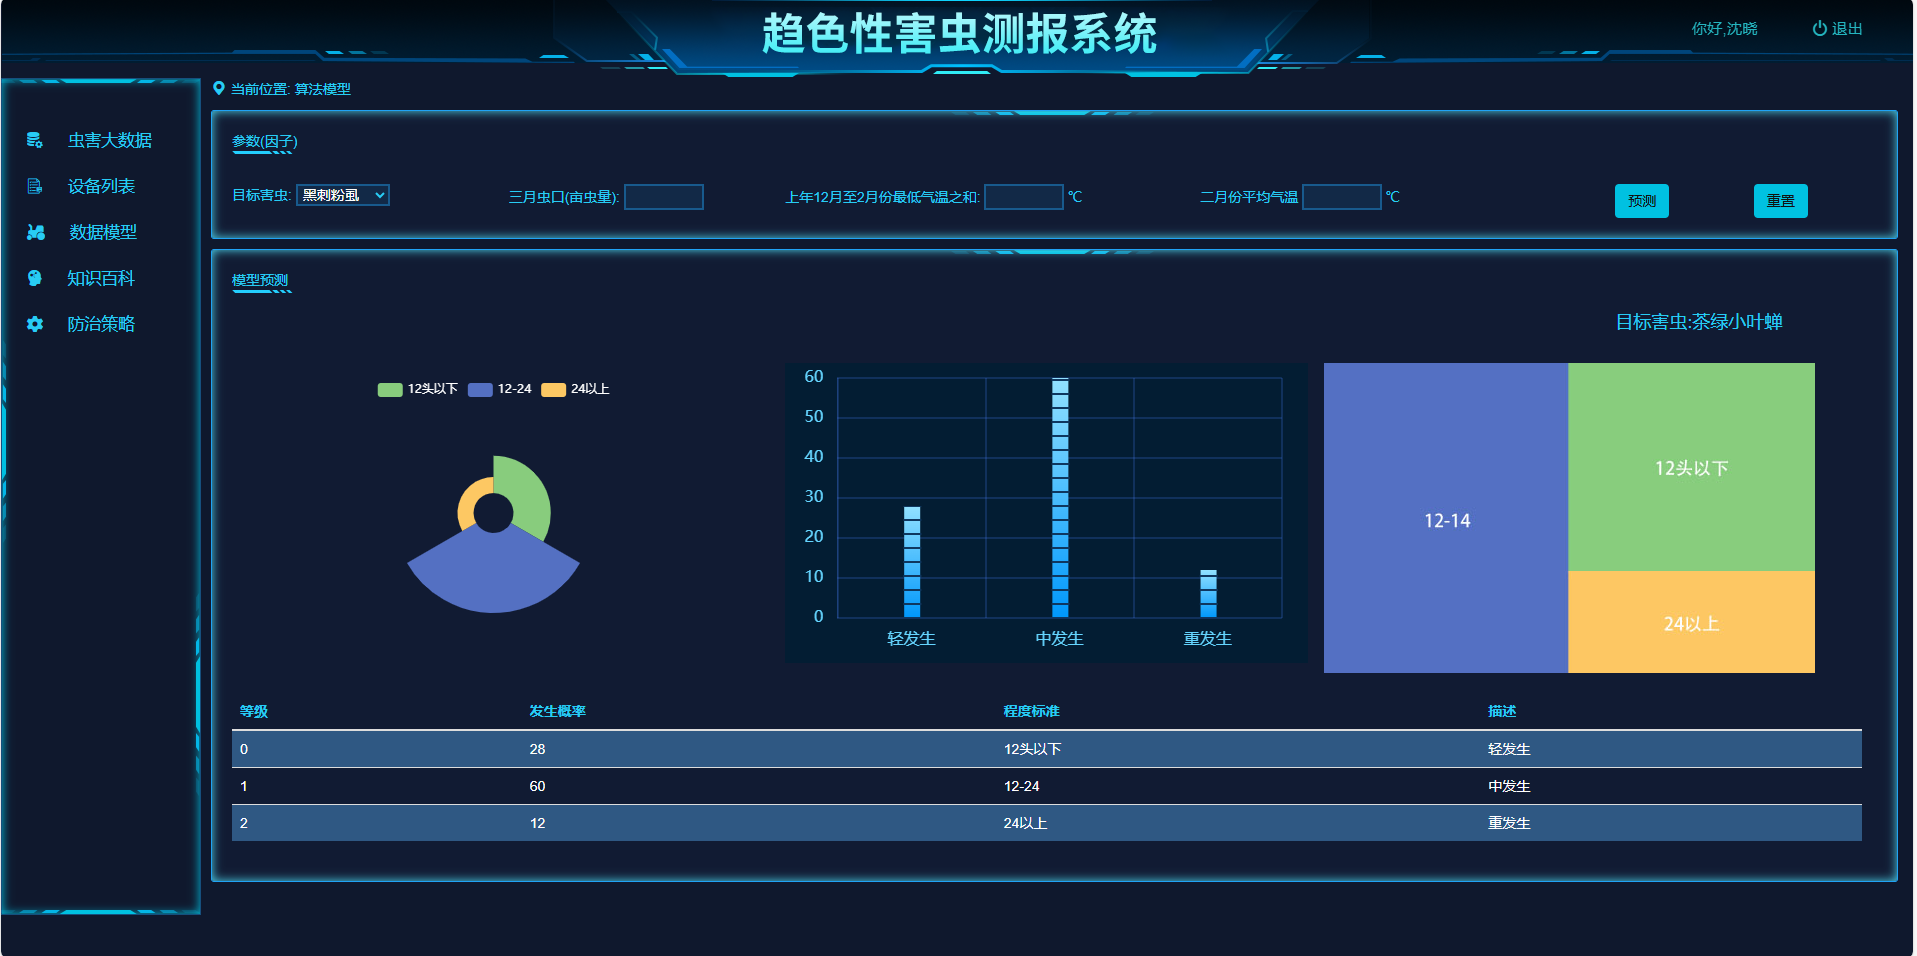Click the 二月份平均气温 input box

[x=1341, y=197]
